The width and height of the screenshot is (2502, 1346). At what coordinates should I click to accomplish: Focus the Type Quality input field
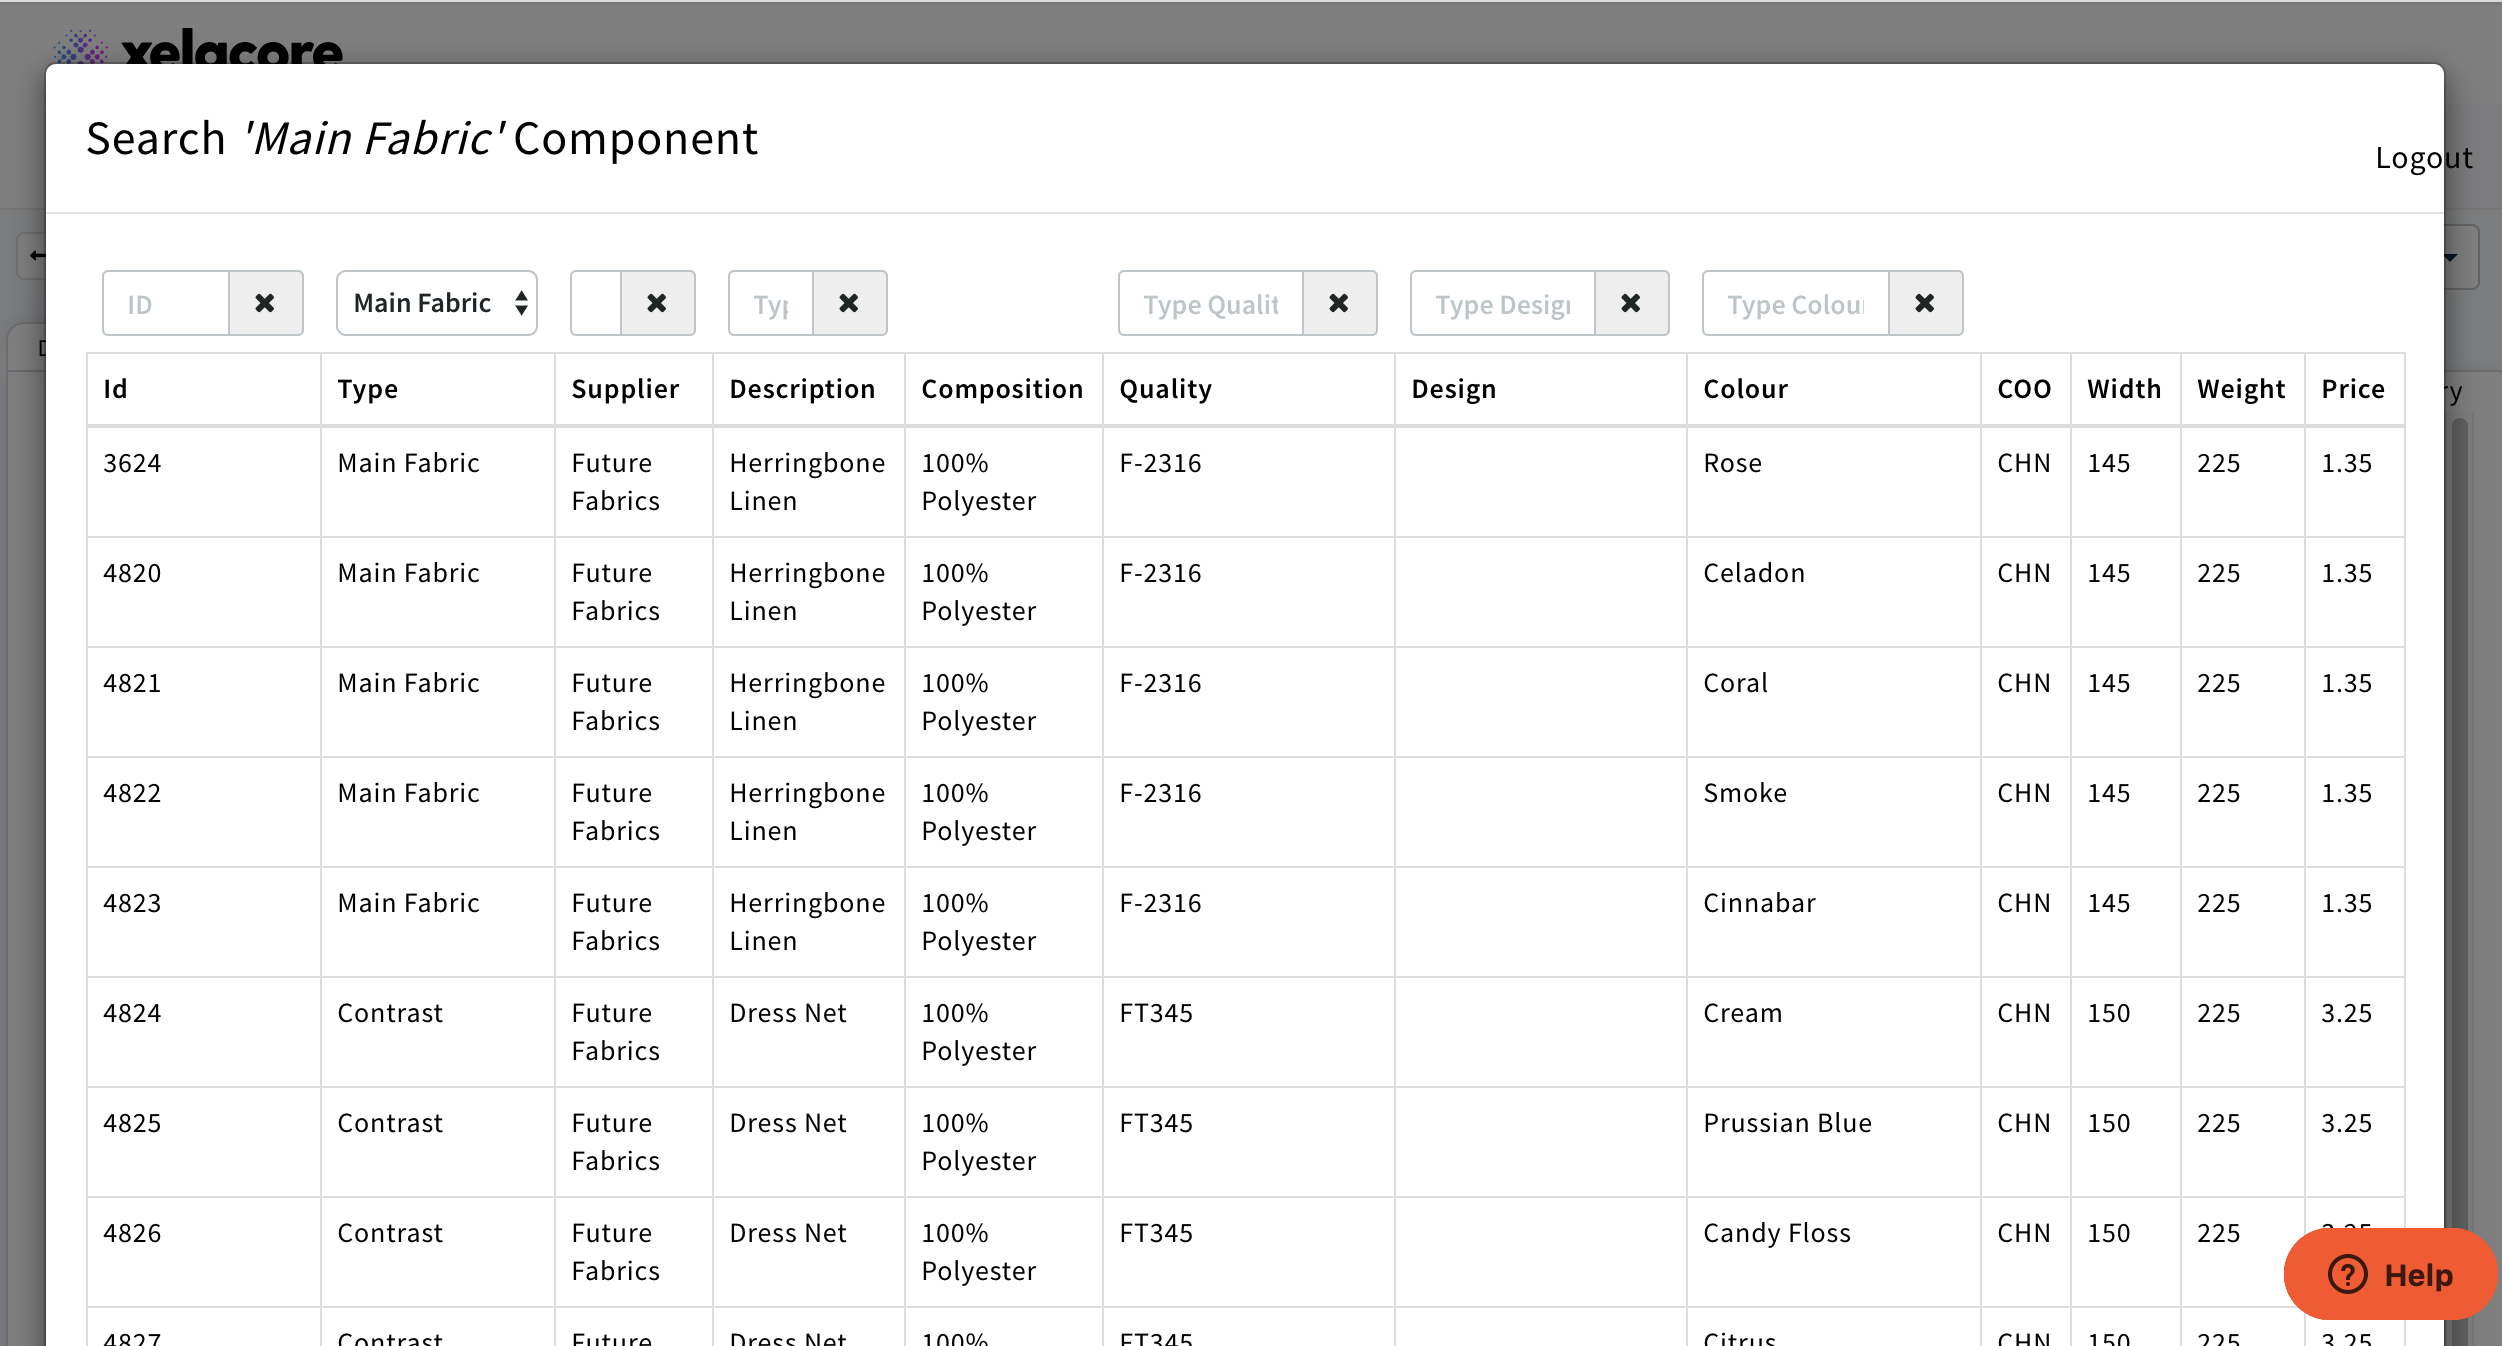1211,303
